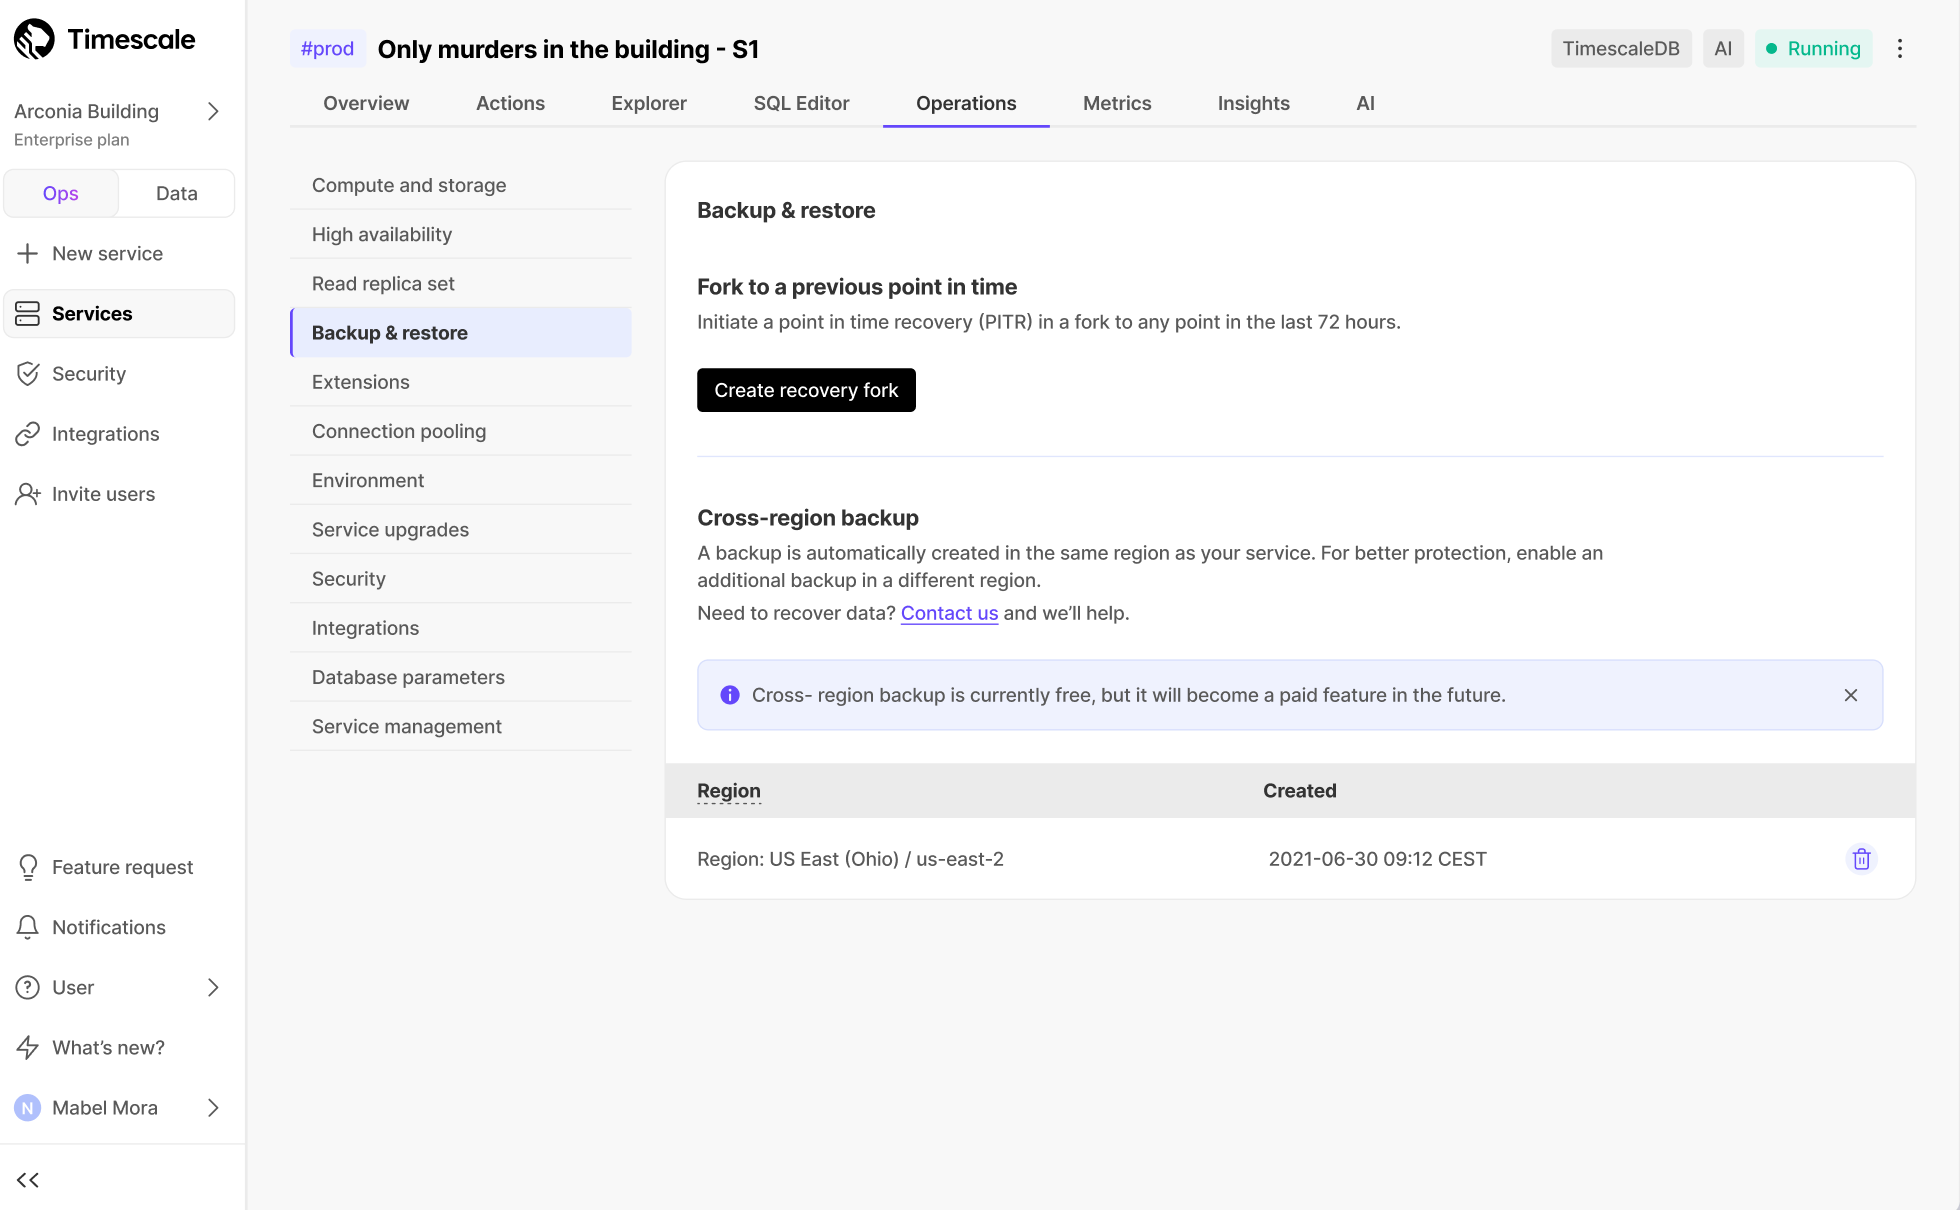The image size is (1960, 1210).
Task: Click the User help circle icon
Action: 28,987
